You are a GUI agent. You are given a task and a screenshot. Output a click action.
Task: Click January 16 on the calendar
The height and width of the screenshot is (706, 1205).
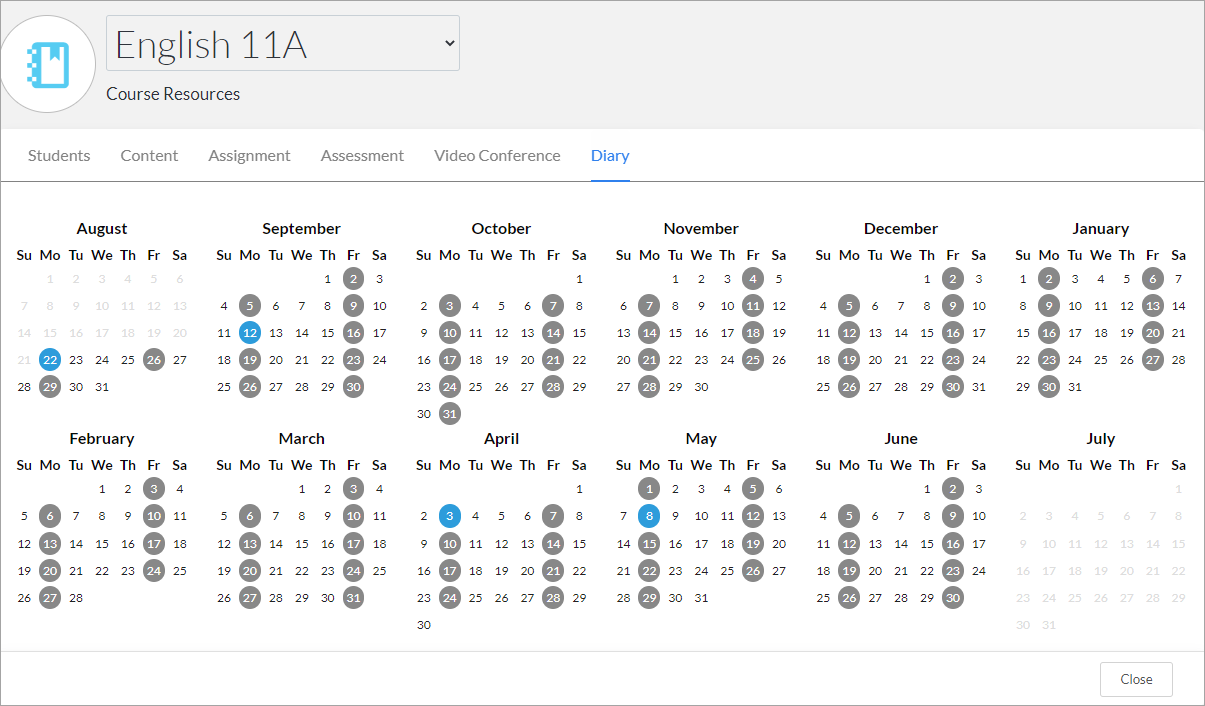(x=1049, y=333)
